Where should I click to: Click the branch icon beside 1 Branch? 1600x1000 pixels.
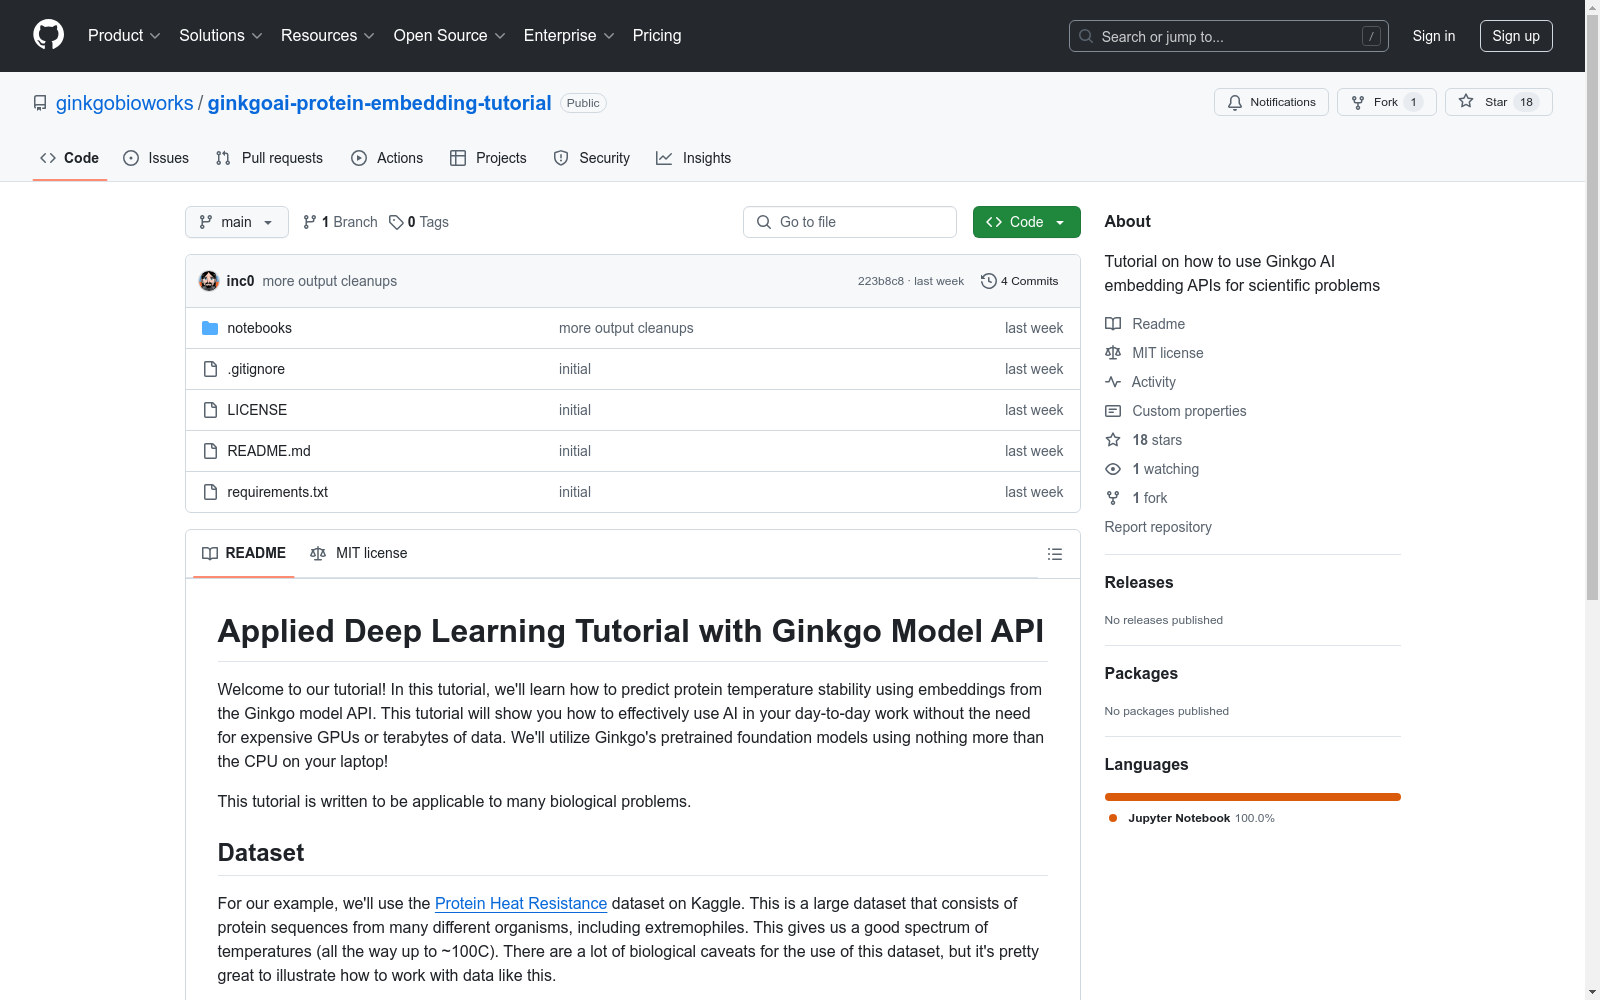310,222
